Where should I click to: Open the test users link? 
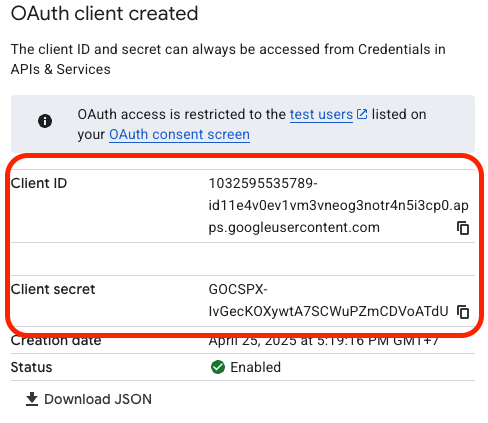coord(321,115)
